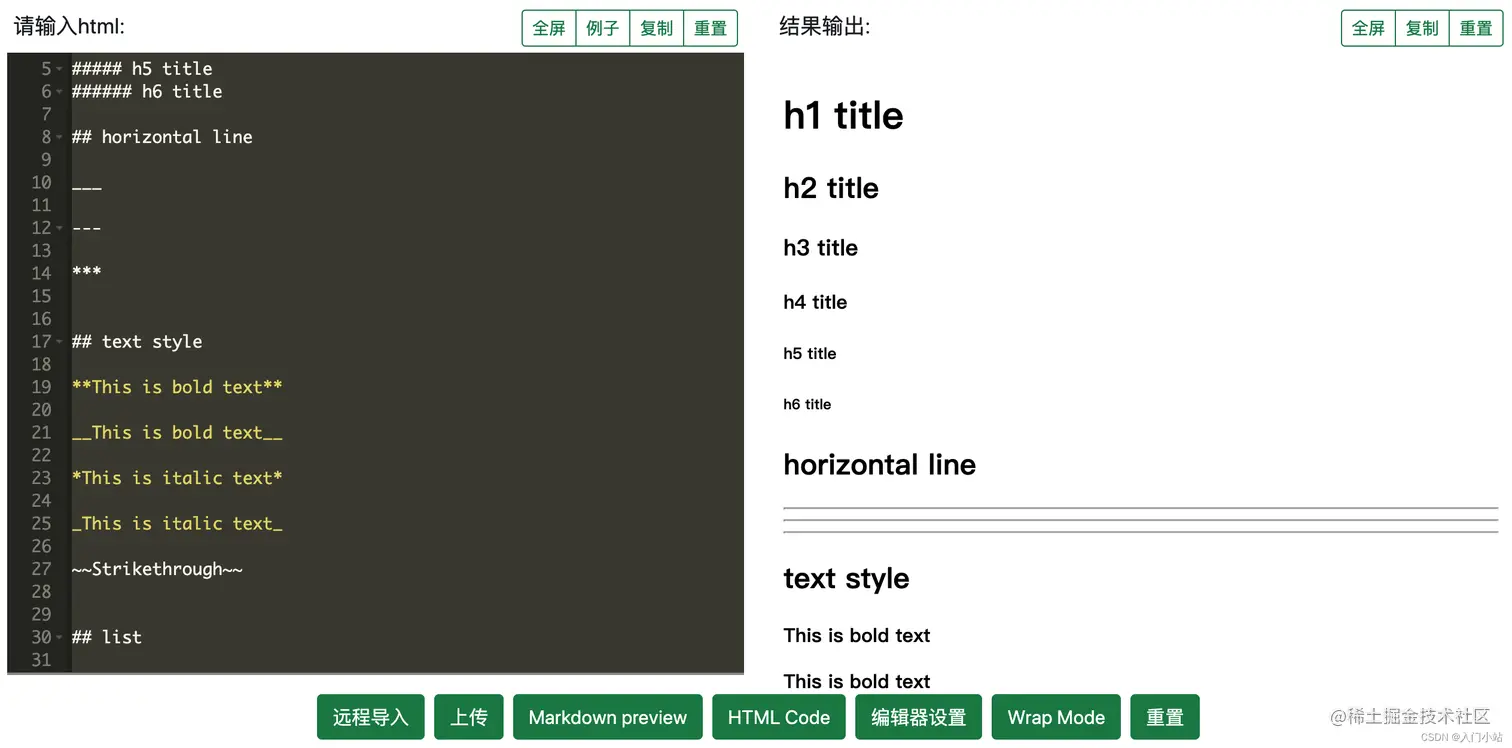Collapse fold arrow at line 17
The image size is (1512, 748).
[x=60, y=342]
